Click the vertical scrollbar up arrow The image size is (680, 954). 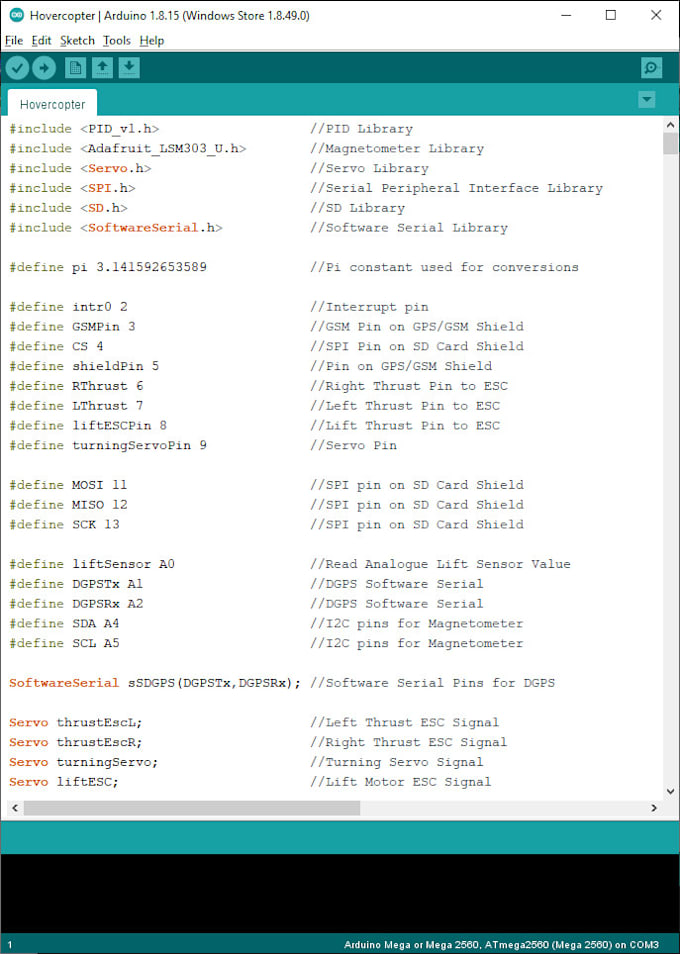[x=671, y=124]
